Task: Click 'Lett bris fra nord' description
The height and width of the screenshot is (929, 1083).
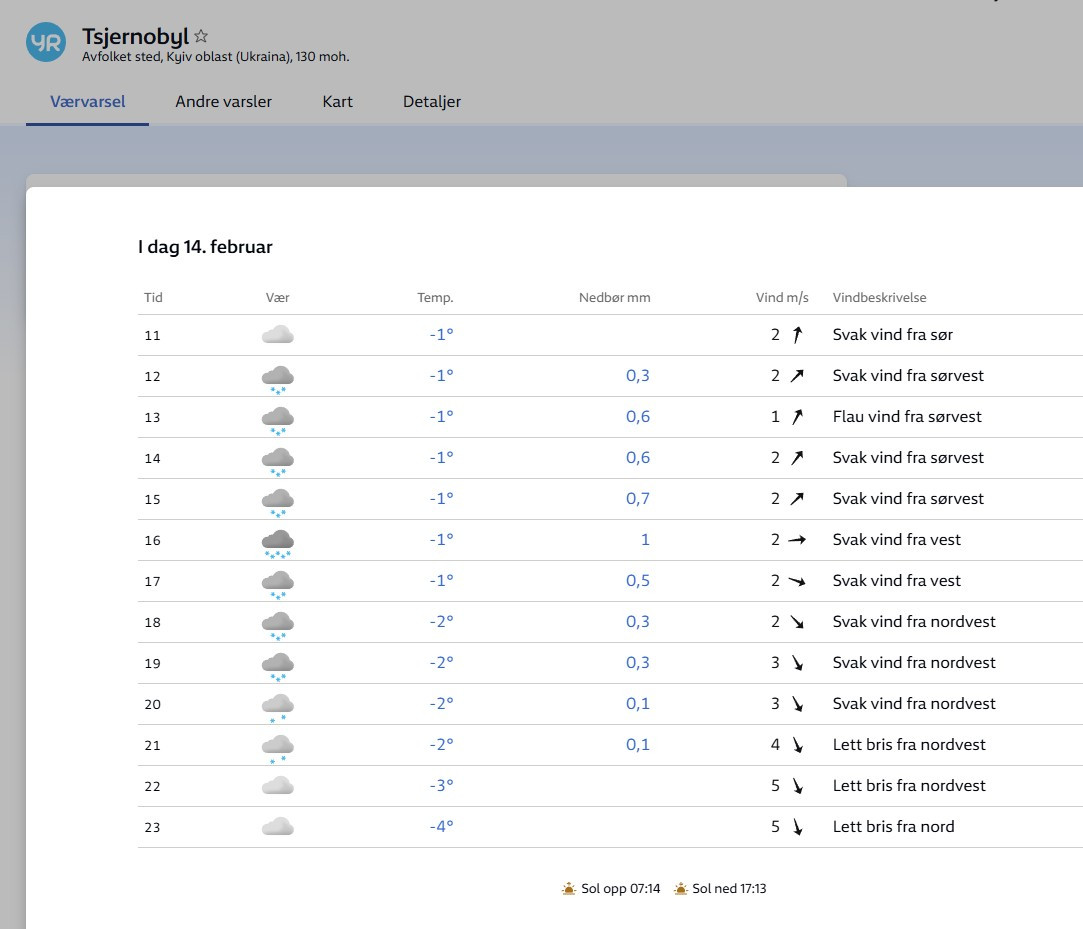Action: pos(893,827)
